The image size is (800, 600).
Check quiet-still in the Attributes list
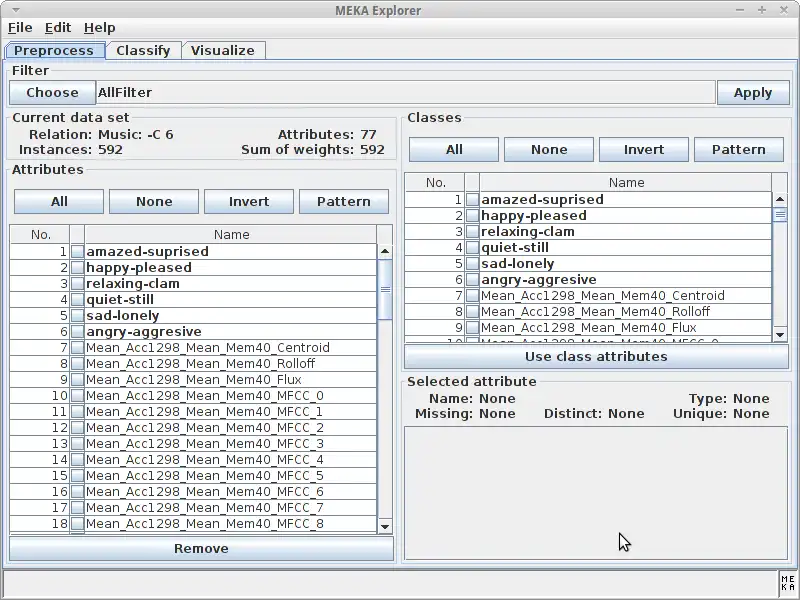(x=77, y=299)
